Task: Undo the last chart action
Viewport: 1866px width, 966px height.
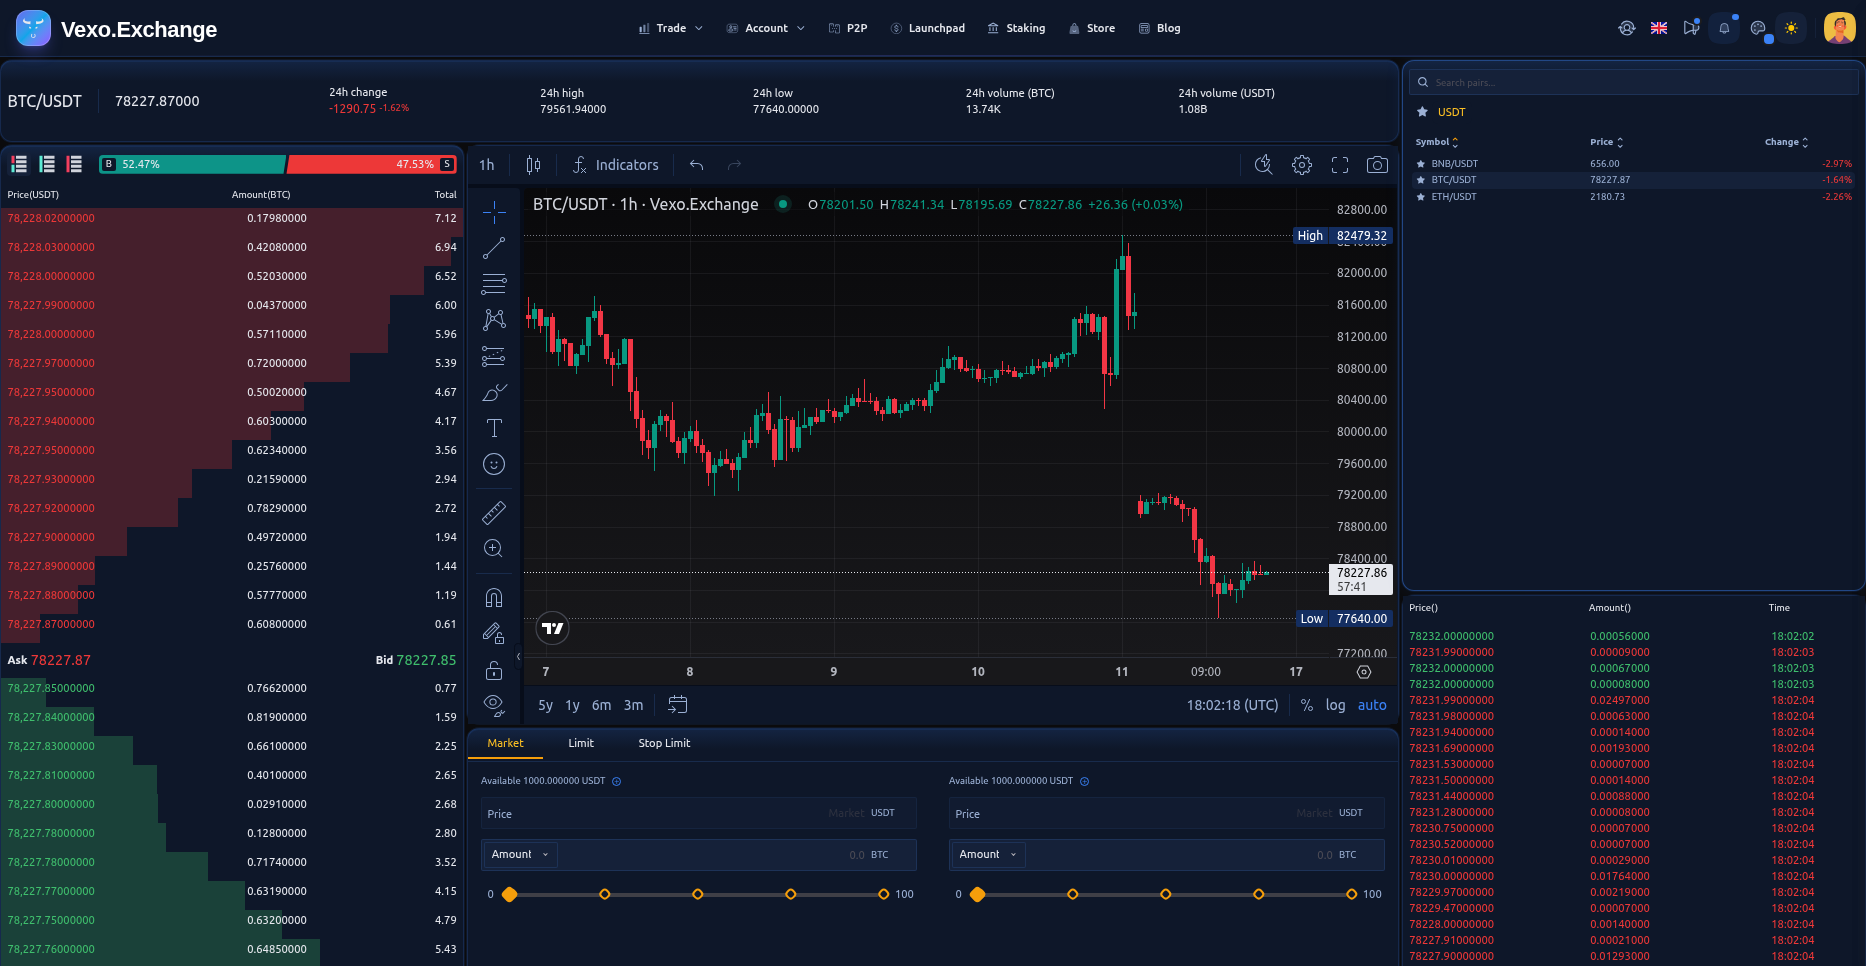Action: click(697, 165)
